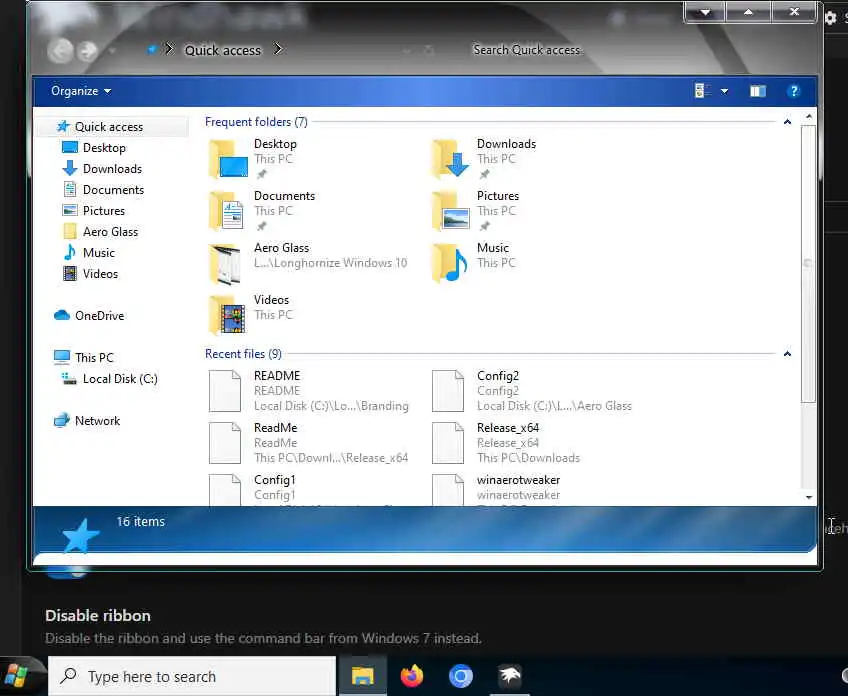Toggle the preview pane icon
This screenshot has width=848, height=696.
pos(758,91)
